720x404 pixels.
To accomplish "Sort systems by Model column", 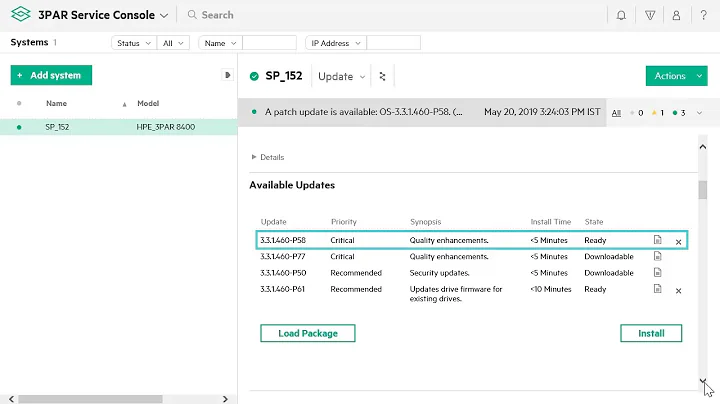I will pyautogui.click(x=148, y=103).
